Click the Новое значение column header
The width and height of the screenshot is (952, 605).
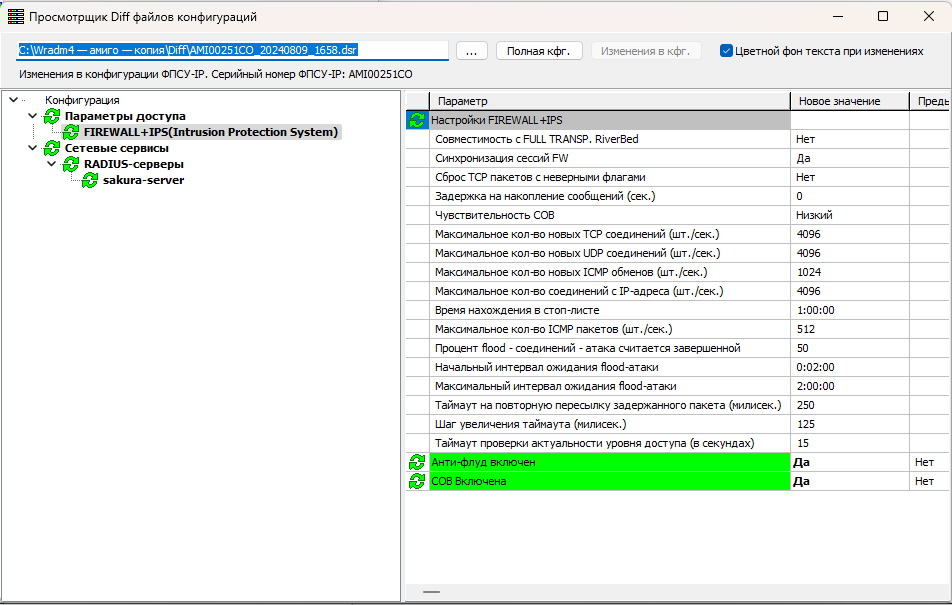[x=849, y=101]
